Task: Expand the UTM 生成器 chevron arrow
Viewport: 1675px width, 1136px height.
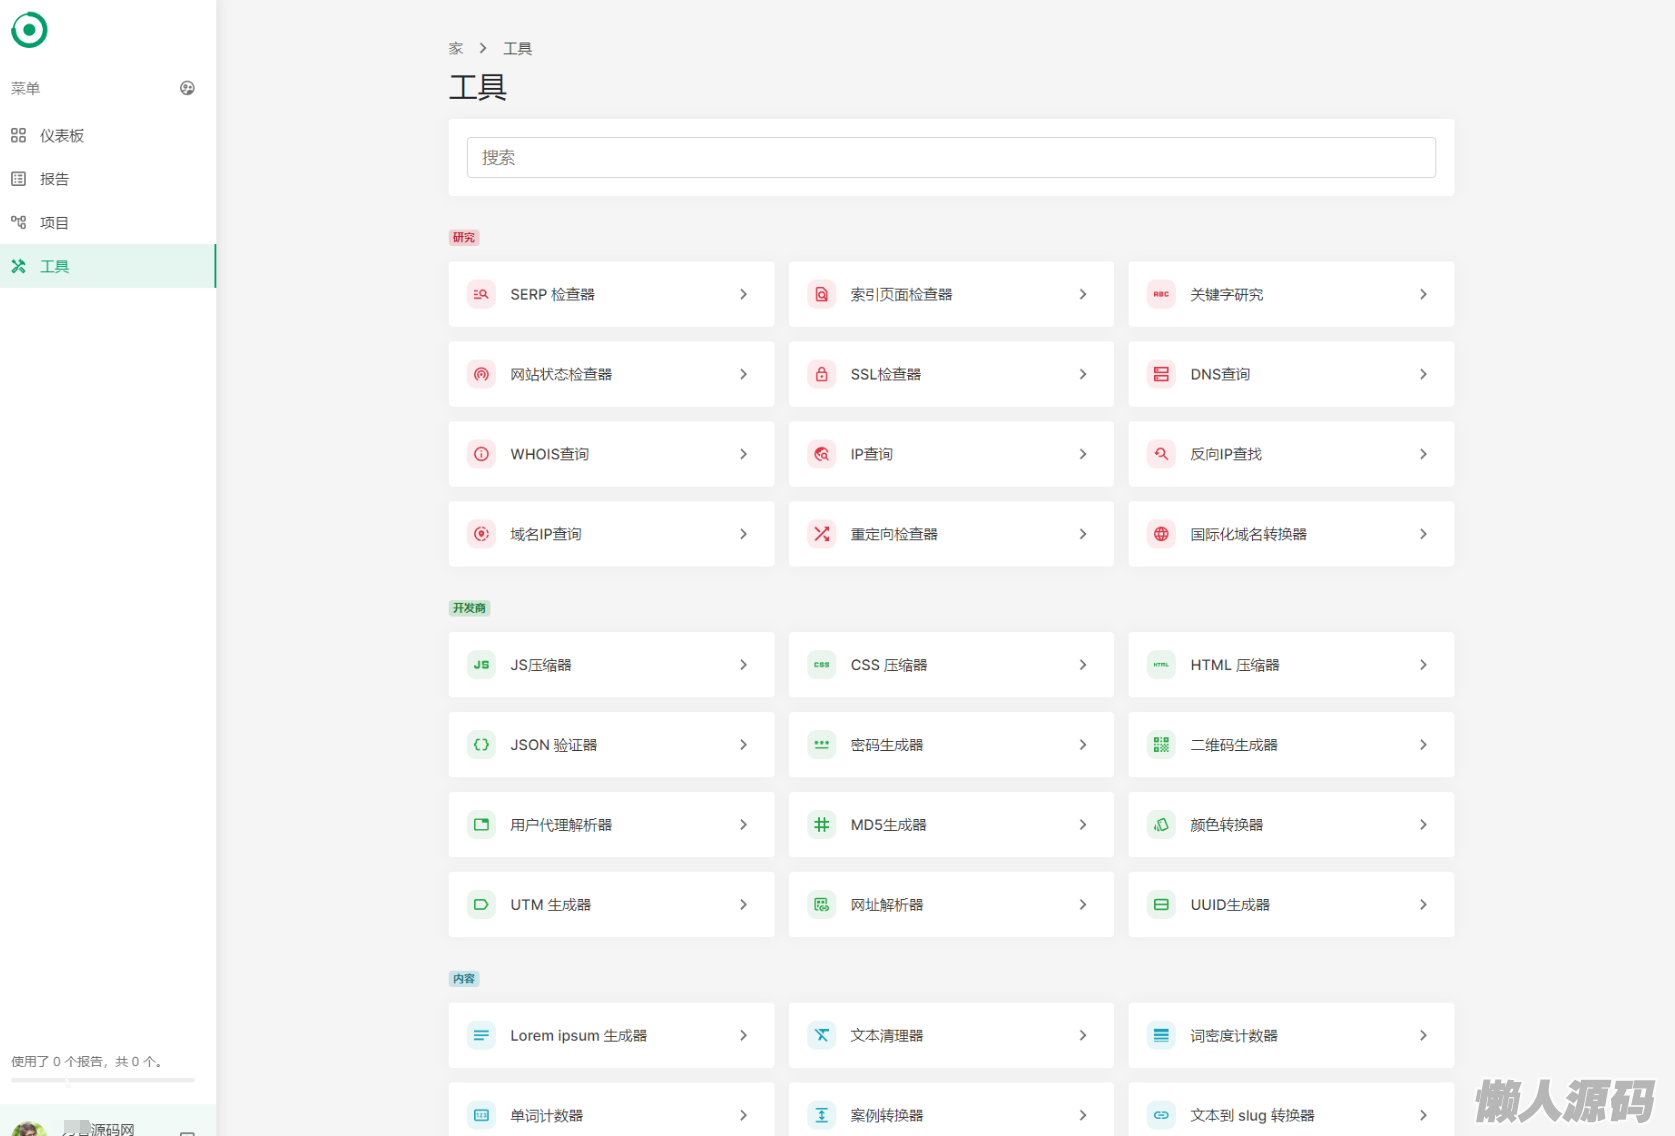Action: (743, 905)
